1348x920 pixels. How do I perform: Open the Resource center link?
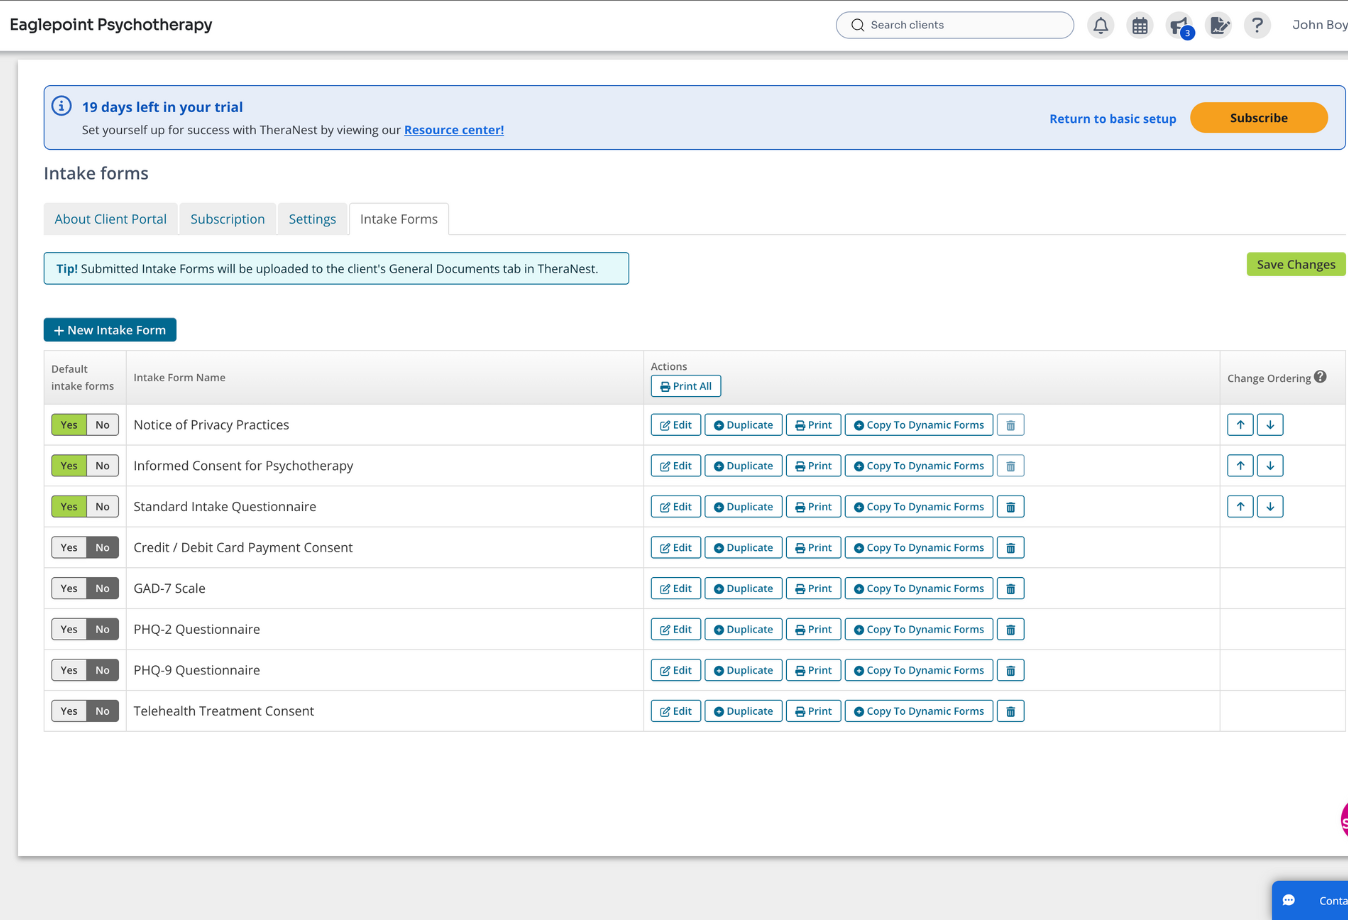point(454,130)
